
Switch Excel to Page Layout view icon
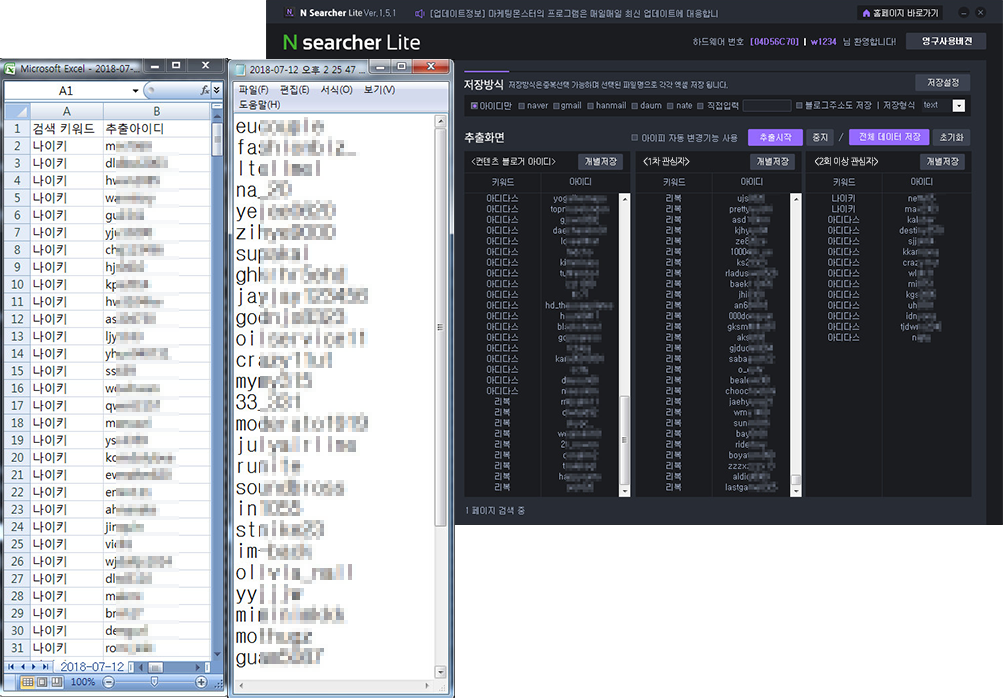[42, 682]
